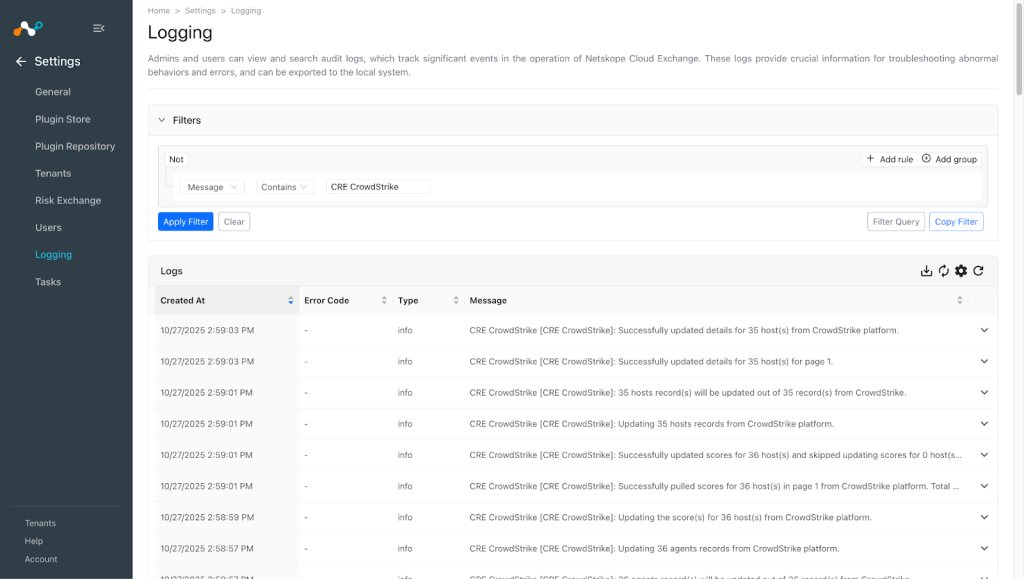Open Plugin Repository in sidebar
This screenshot has height=579, width=1024.
pyautogui.click(x=75, y=146)
